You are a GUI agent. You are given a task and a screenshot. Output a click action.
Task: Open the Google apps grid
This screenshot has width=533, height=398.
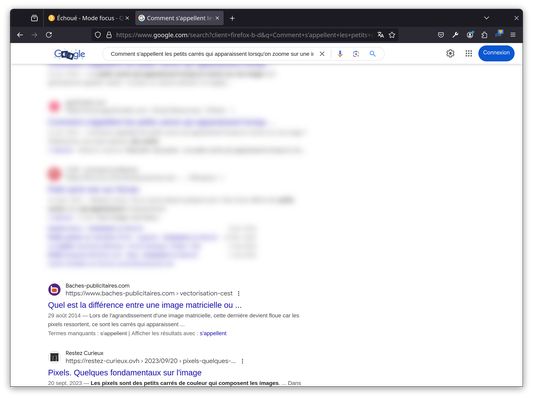point(469,53)
